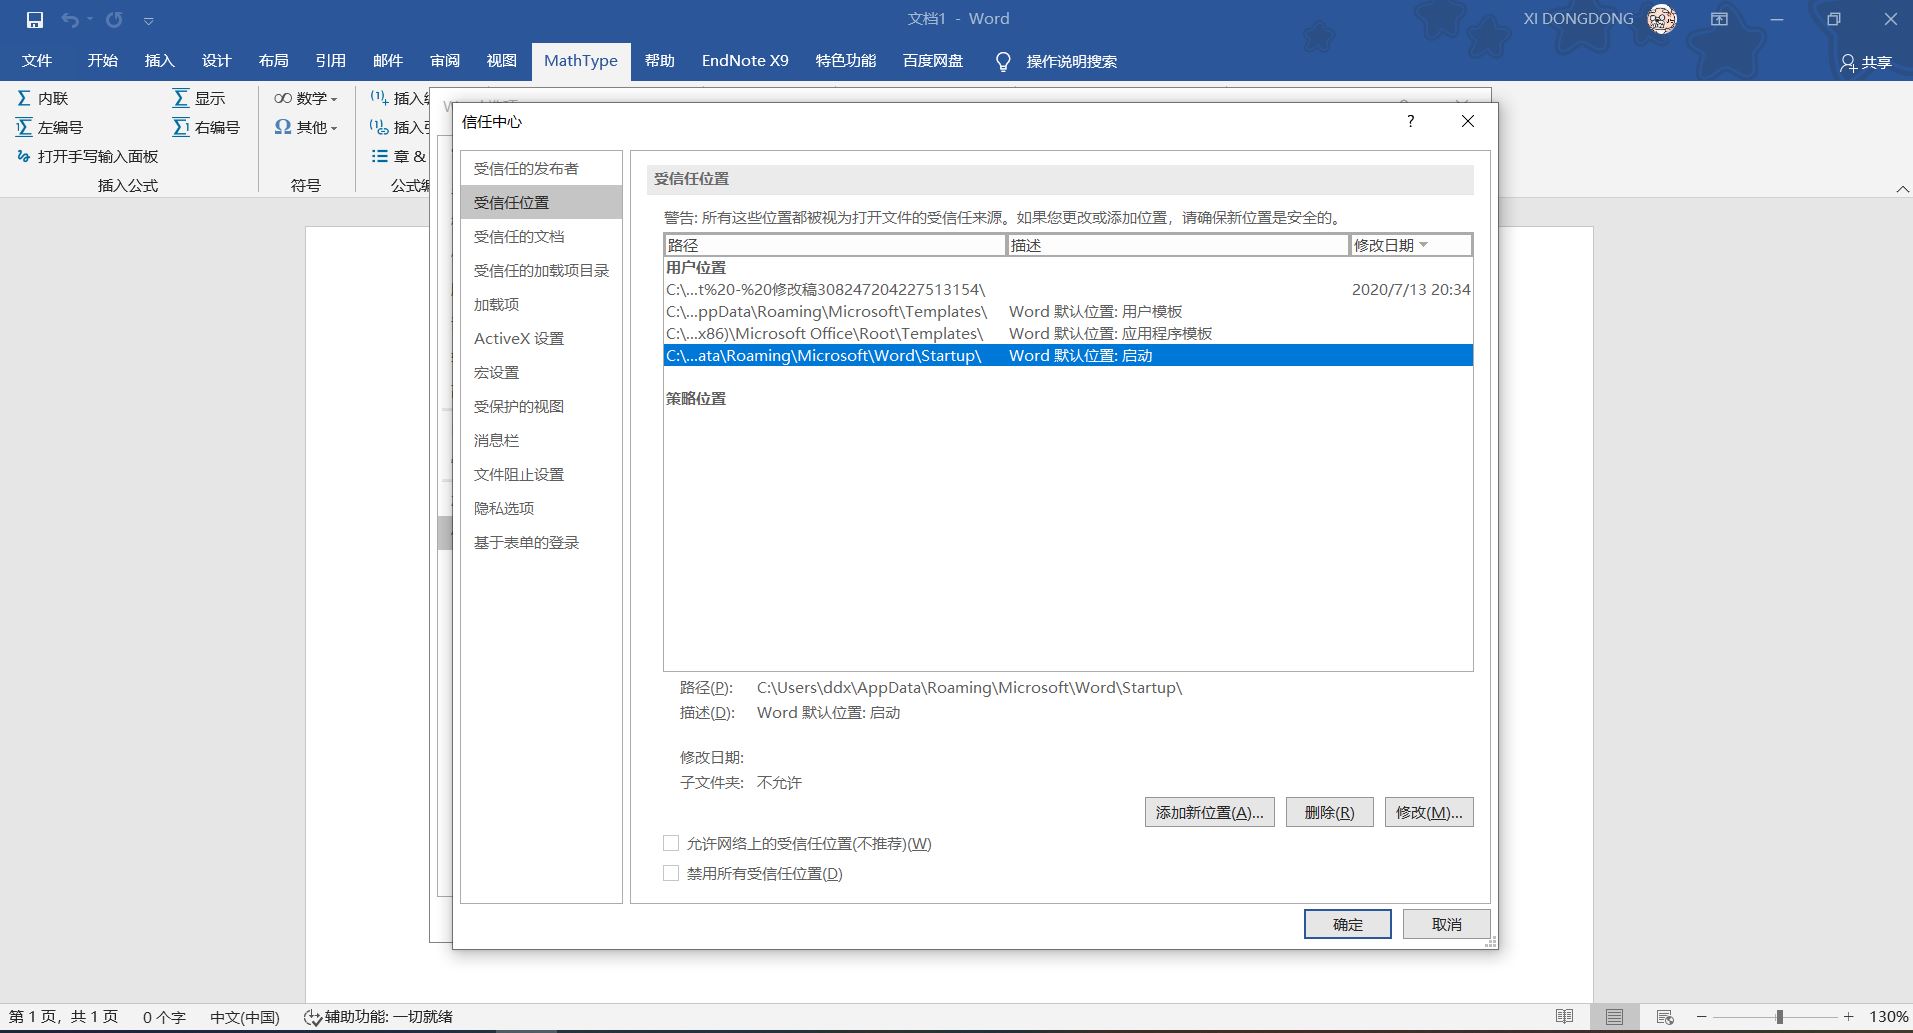Close the 信任中心 dialog
Image resolution: width=1913 pixels, height=1033 pixels.
1468,121
